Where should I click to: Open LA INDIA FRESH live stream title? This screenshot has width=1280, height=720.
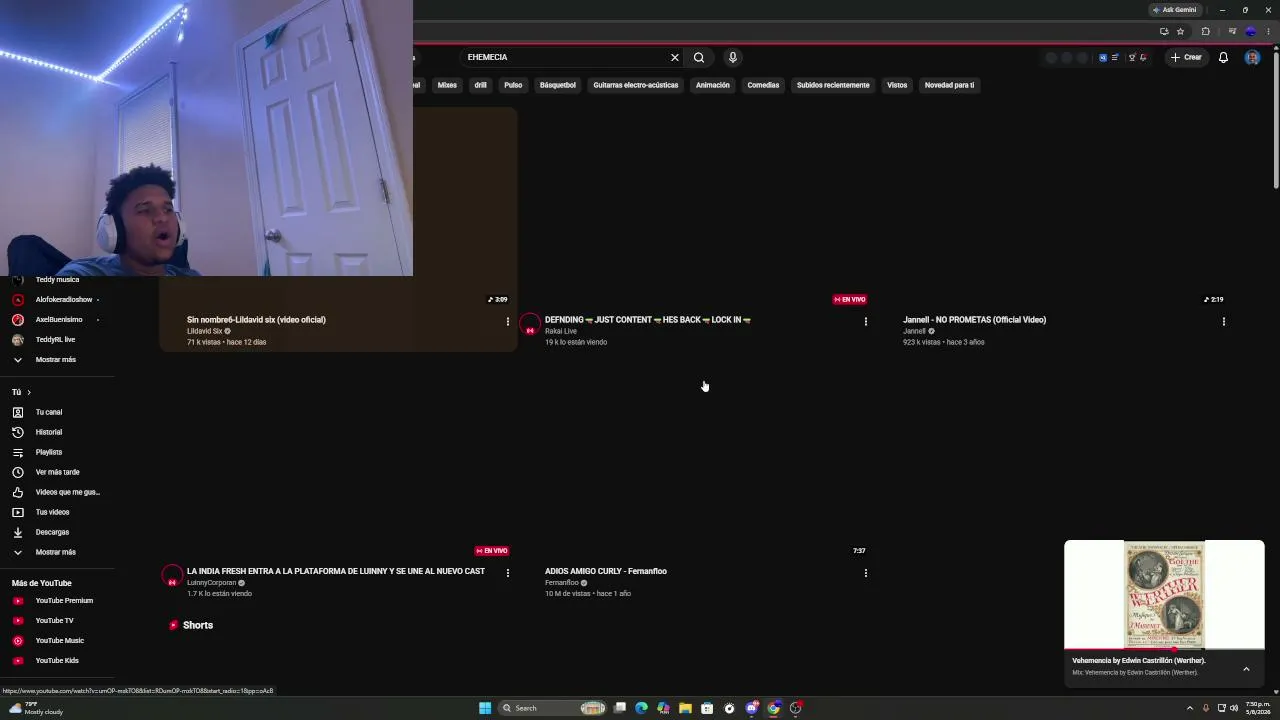tap(336, 571)
